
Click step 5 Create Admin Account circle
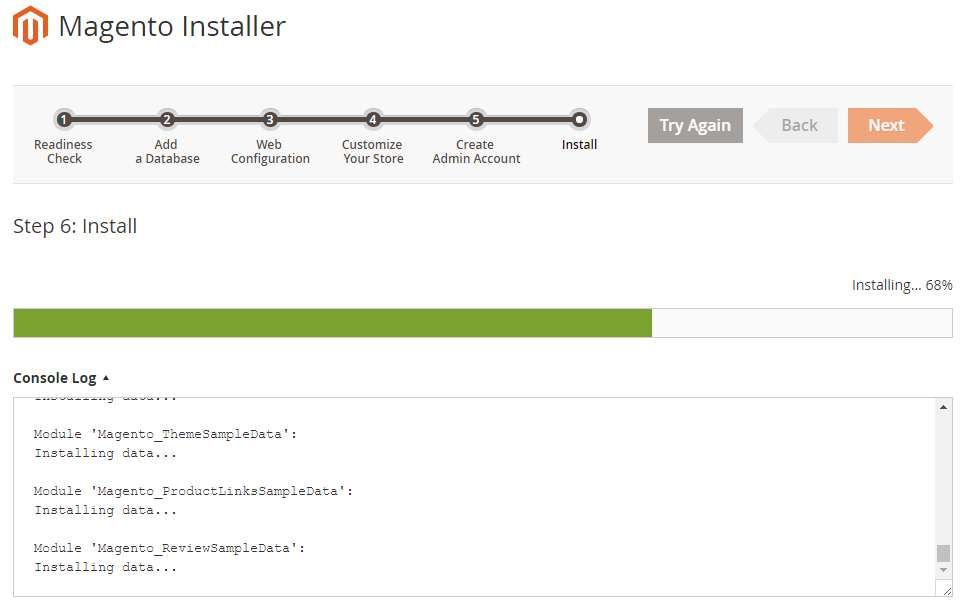tap(475, 119)
